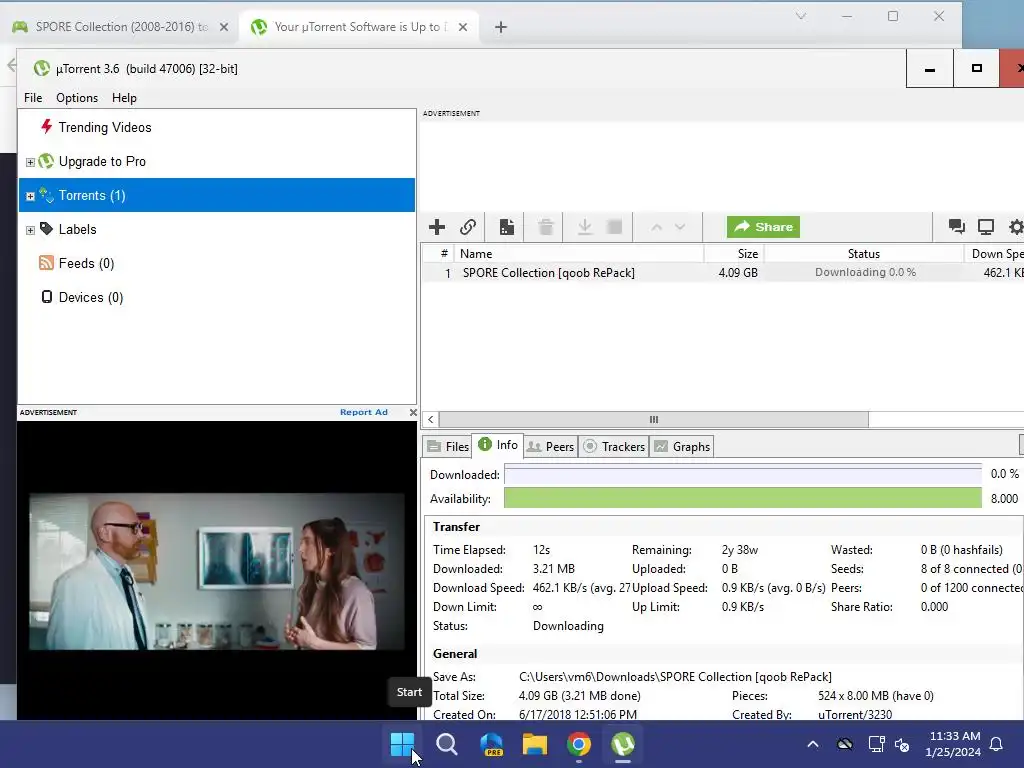Click the Trending Videos lightning icon
The image size is (1024, 768).
46,126
